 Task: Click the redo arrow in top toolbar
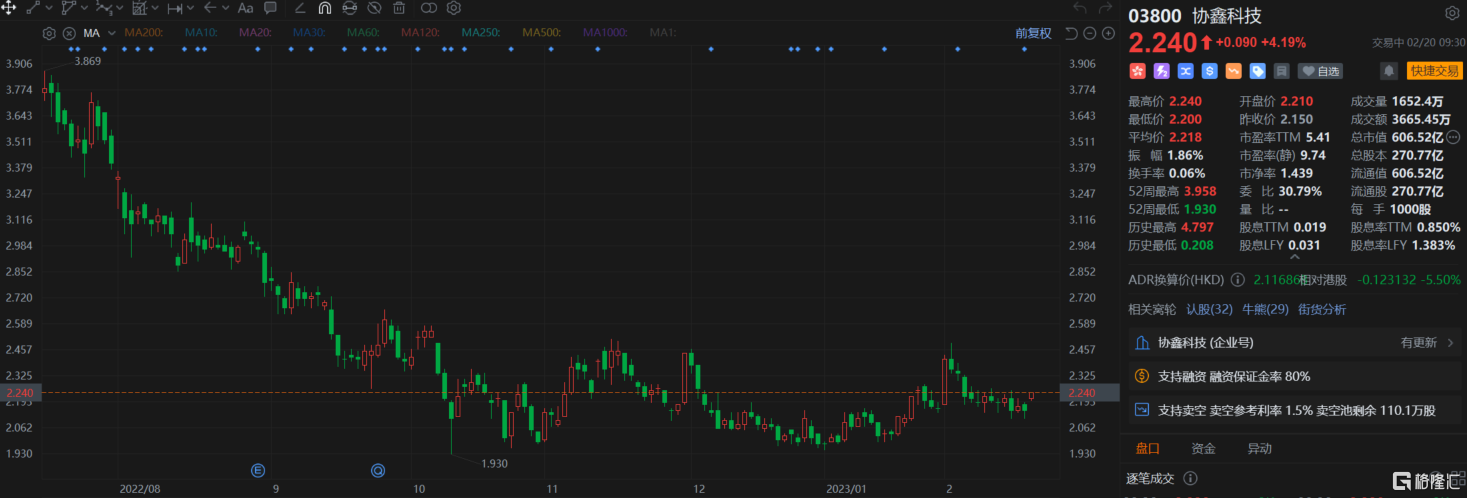tap(1105, 8)
